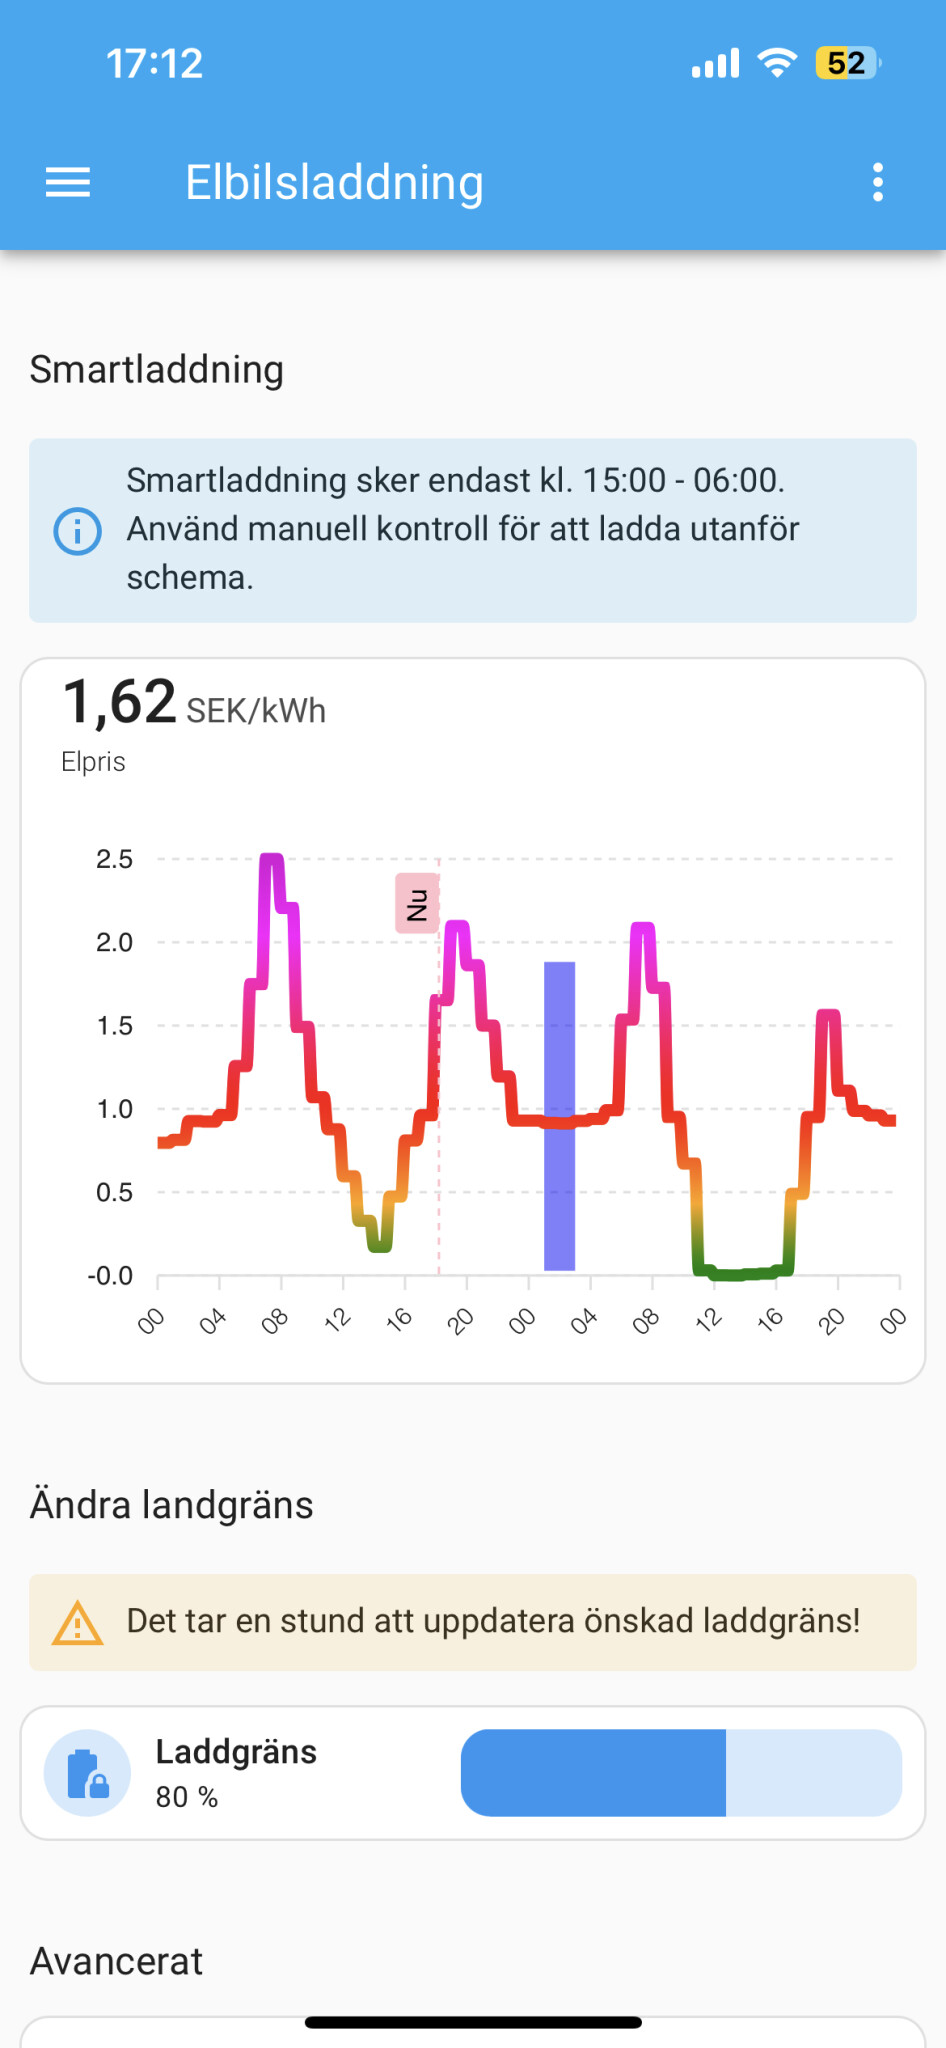Tap the Avancerat section heading
This screenshot has height=2048, width=946.
[117, 1961]
